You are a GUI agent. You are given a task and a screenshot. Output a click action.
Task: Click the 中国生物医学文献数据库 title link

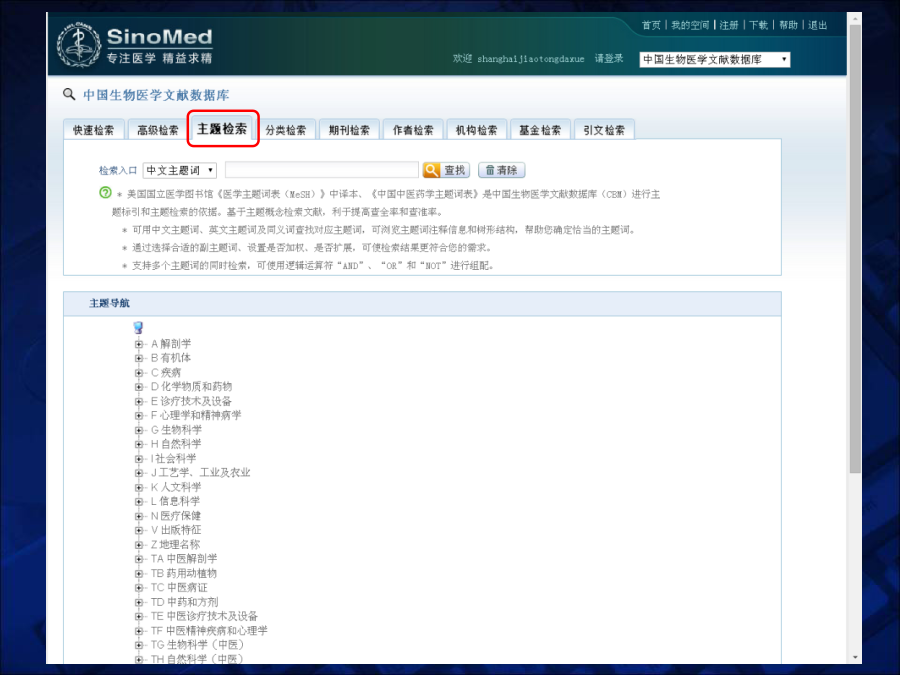tap(156, 95)
